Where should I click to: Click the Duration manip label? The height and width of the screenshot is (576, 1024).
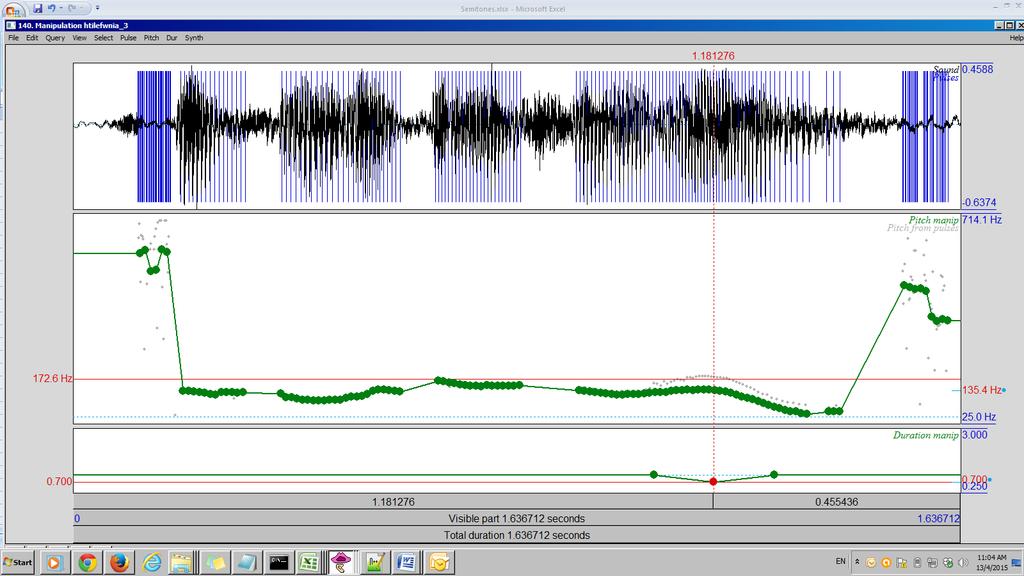coord(925,435)
